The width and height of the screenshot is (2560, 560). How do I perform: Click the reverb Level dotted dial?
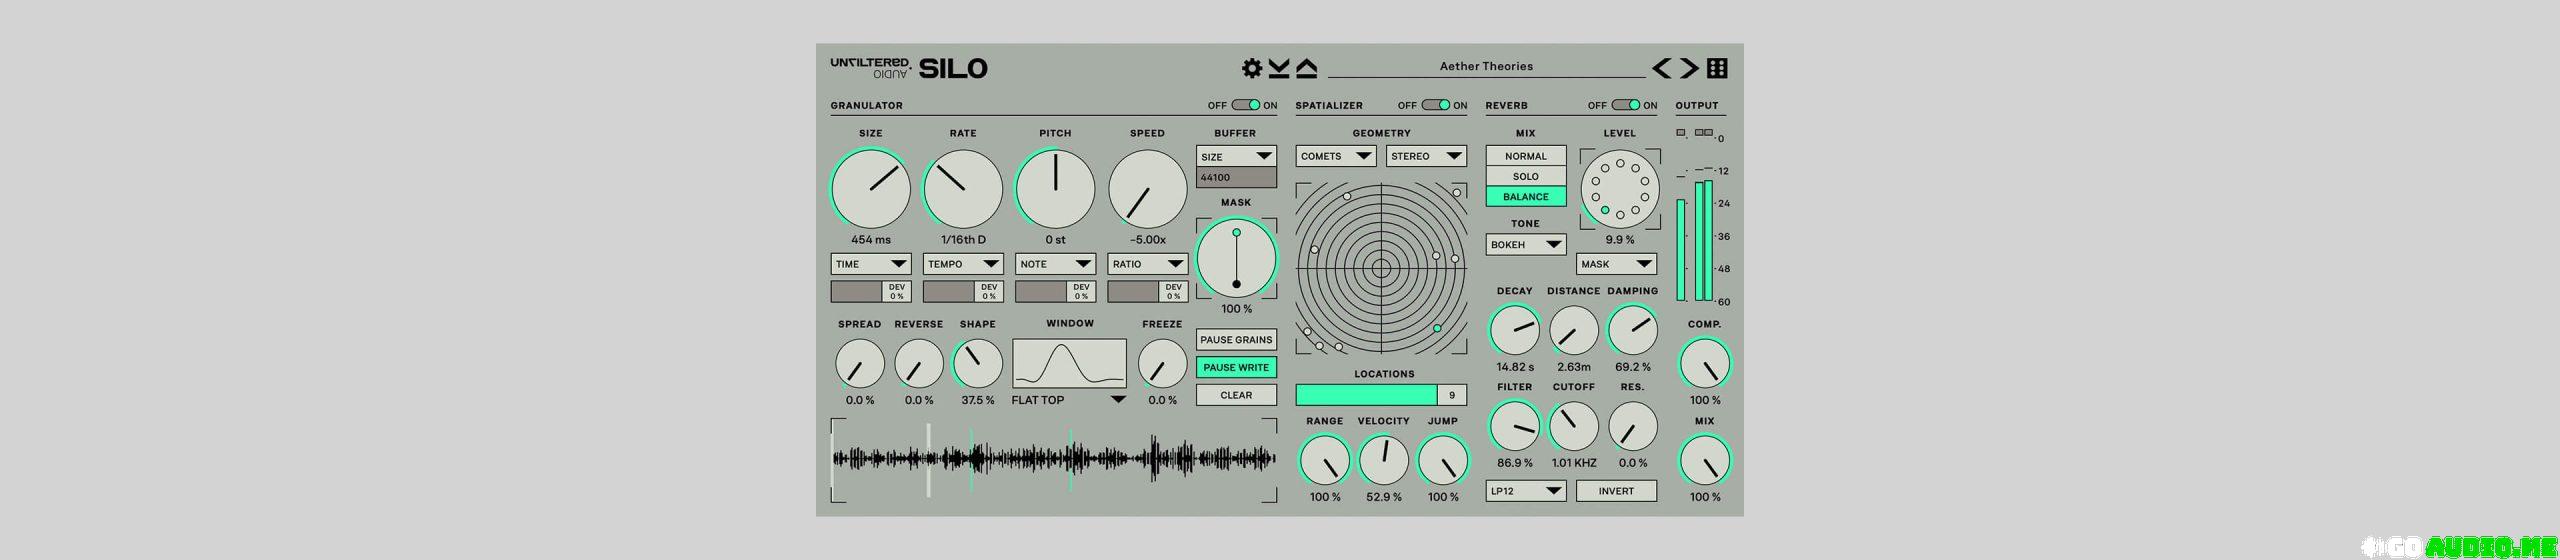pyautogui.click(x=1620, y=189)
